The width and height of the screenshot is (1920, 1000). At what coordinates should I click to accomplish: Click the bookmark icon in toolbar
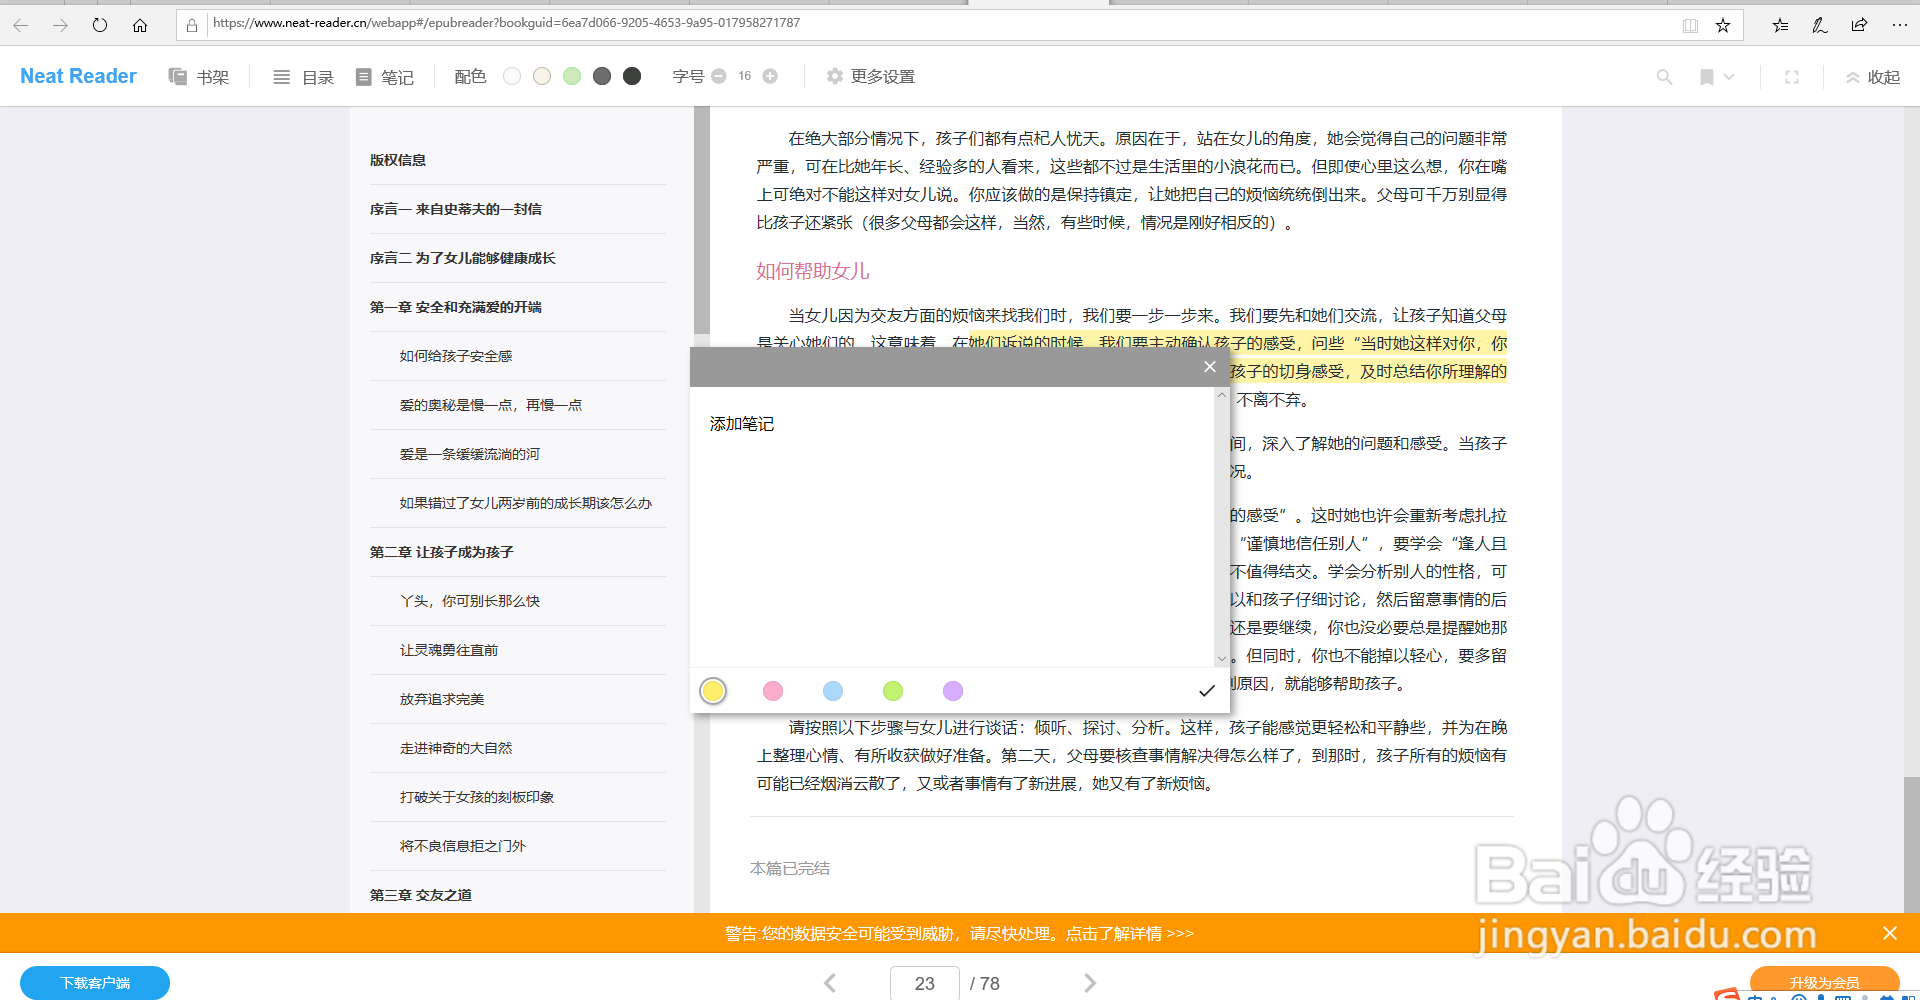1707,77
